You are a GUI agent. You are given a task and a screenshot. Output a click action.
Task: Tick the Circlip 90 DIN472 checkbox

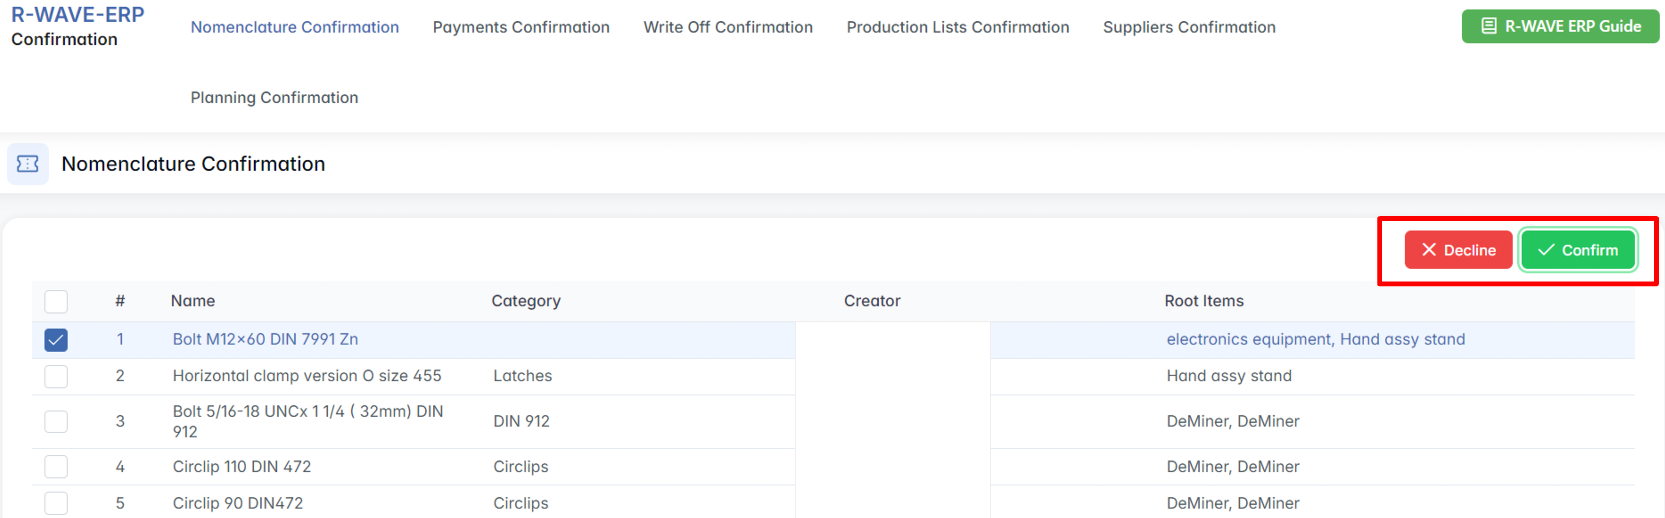[56, 503]
